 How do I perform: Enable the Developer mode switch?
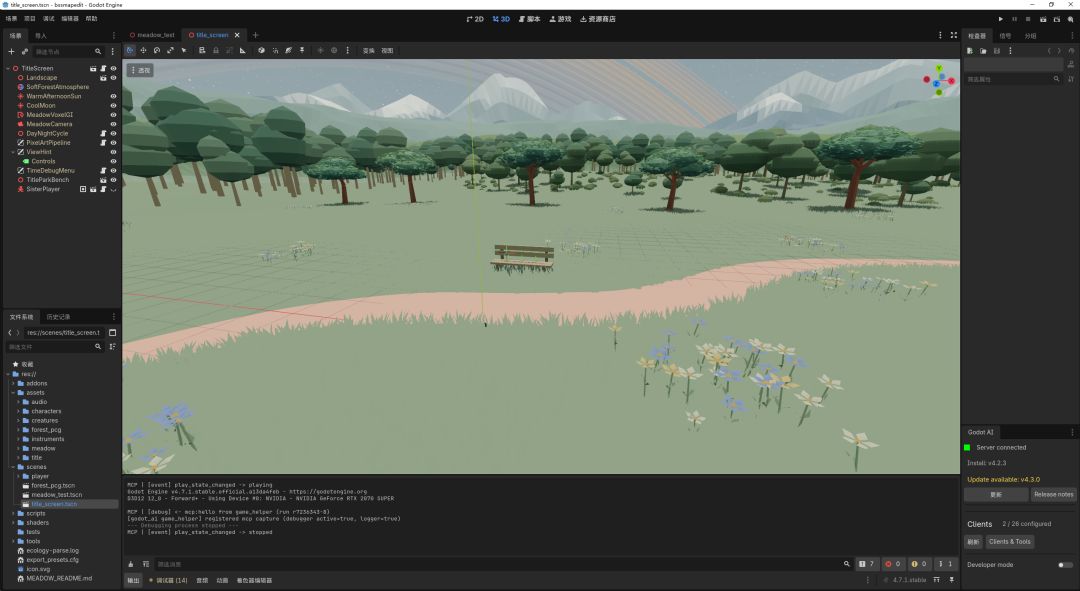tap(1065, 565)
